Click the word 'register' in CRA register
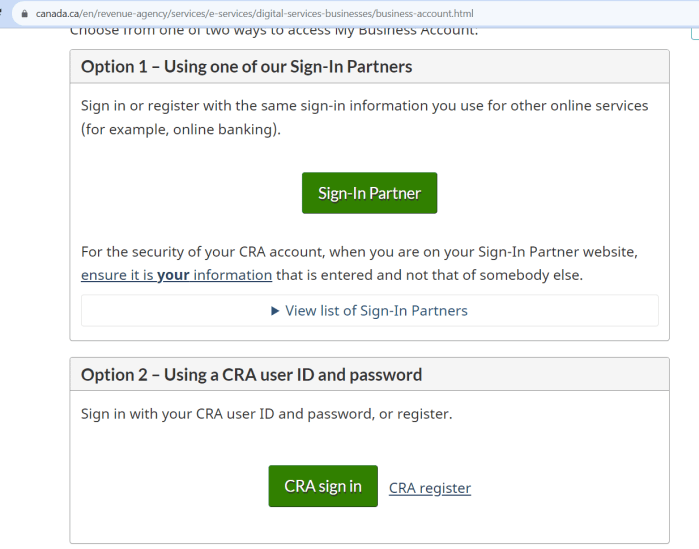699x549 pixels. coord(445,488)
